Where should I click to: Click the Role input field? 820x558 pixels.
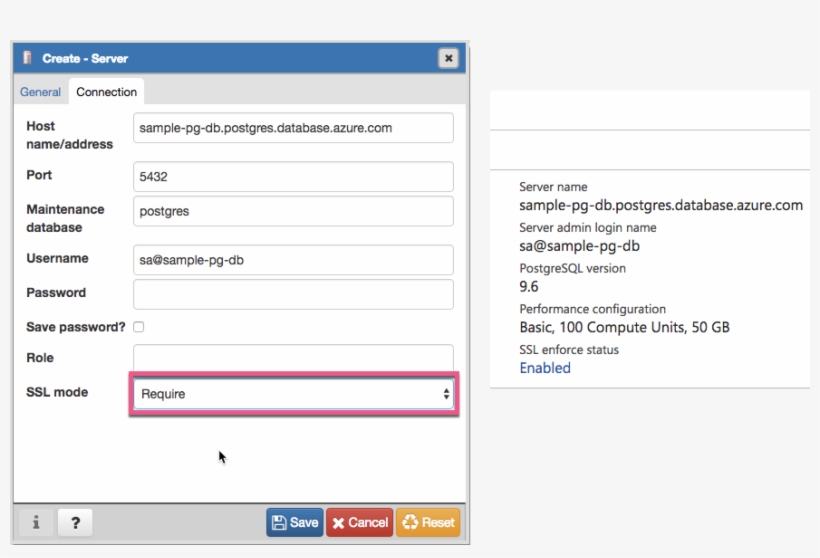(293, 357)
